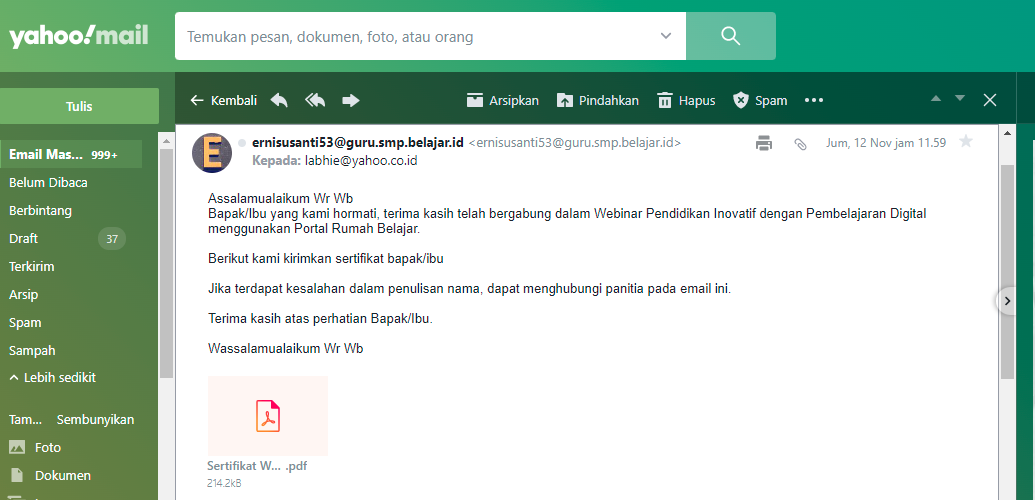1035x500 pixels.
Task: Click Sembunyikan to hide views
Action: (x=95, y=419)
